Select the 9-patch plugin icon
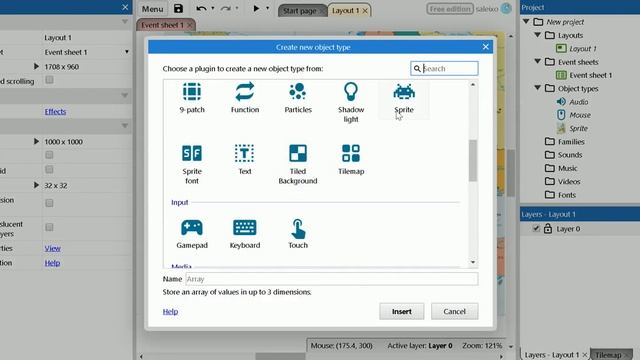Screen dimensions: 640x360 pos(192,92)
